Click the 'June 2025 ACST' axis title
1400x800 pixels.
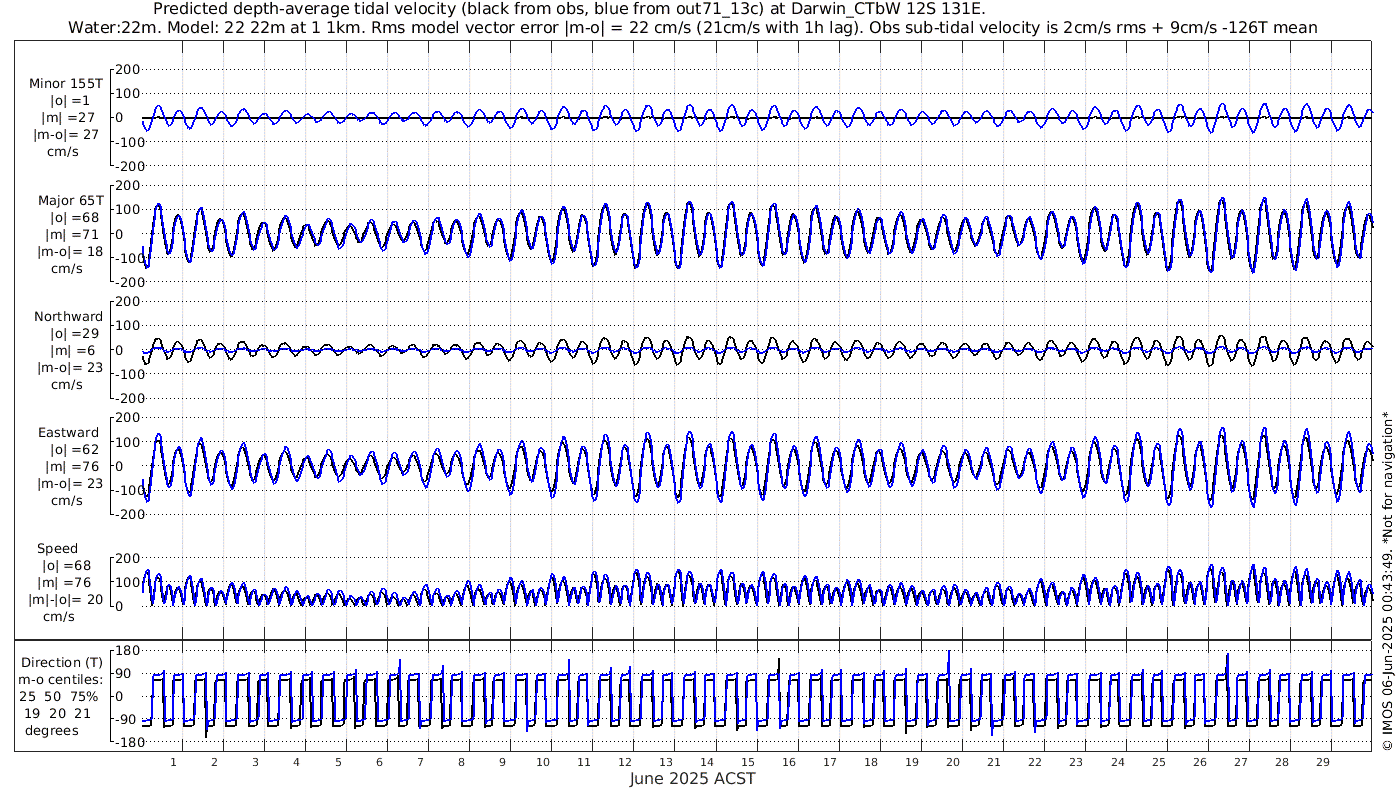pos(693,779)
